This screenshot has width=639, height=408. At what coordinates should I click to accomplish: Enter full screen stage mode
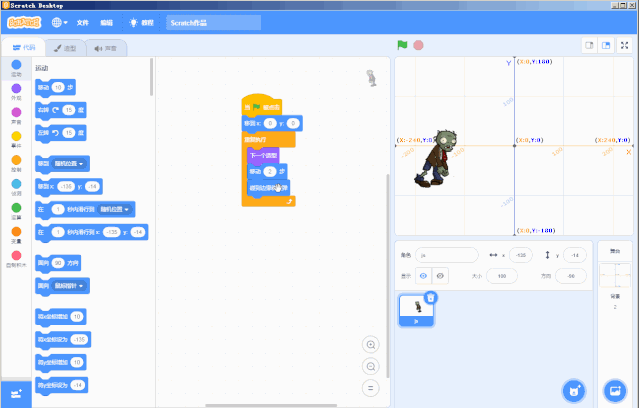click(x=624, y=45)
